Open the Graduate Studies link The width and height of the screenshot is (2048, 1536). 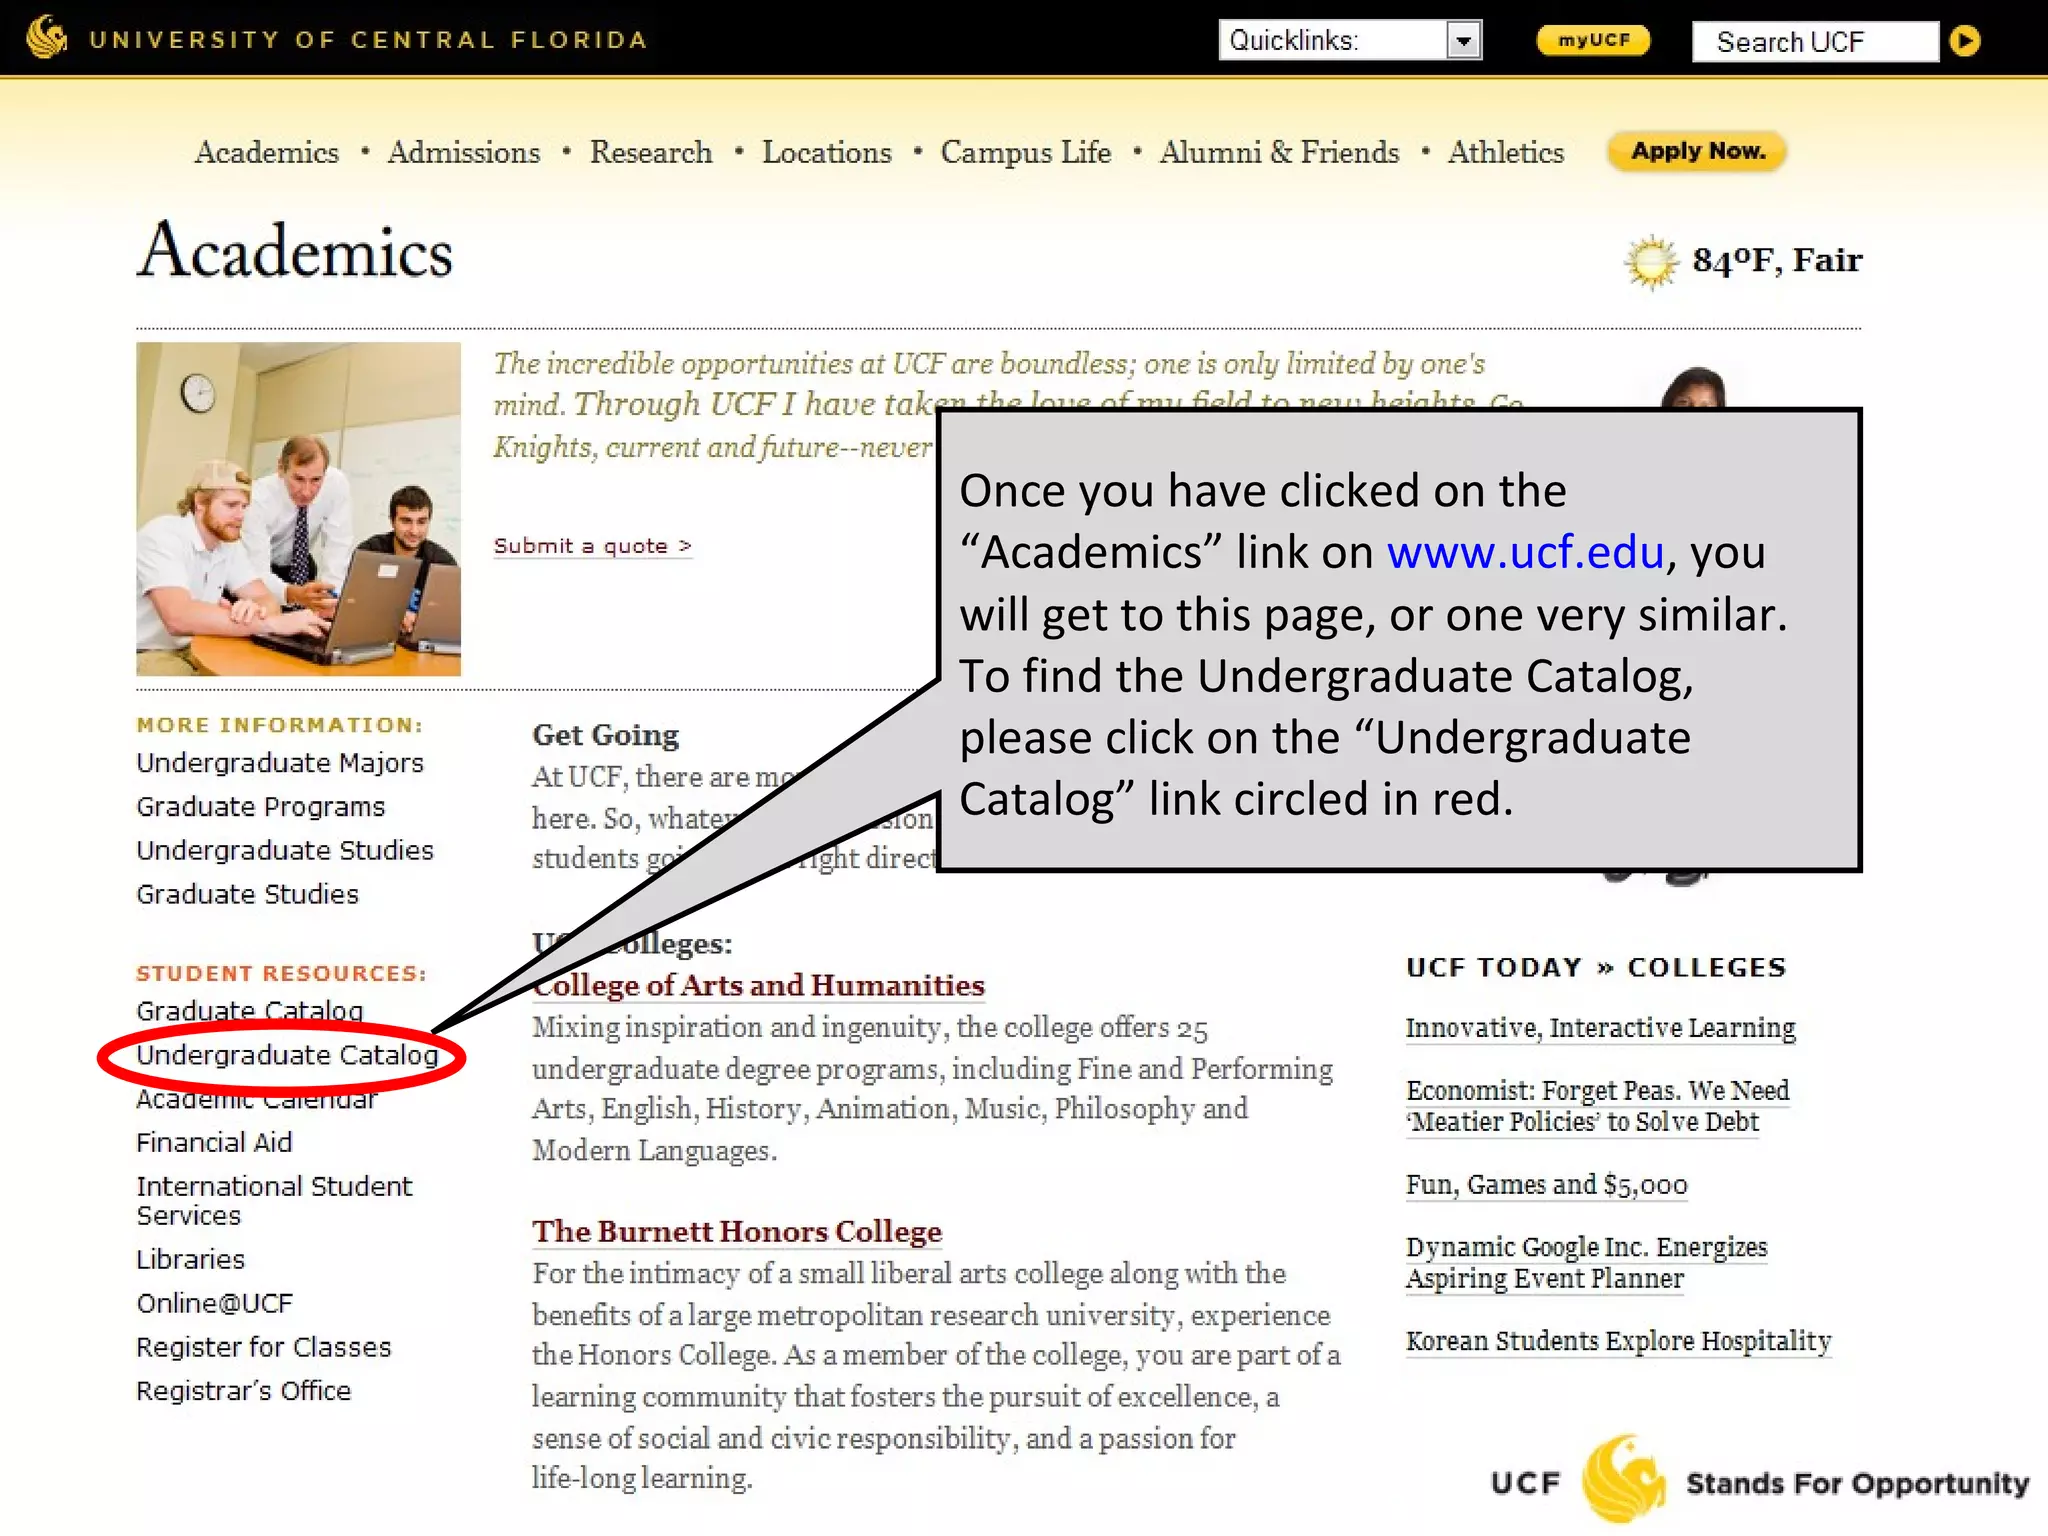248,894
